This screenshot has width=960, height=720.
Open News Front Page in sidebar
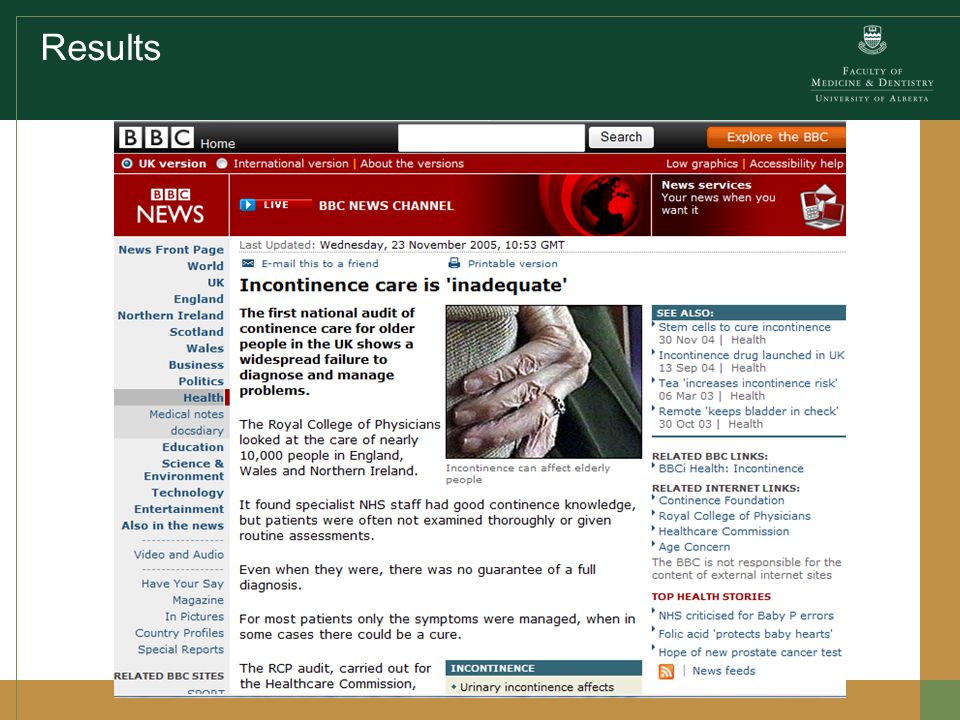(171, 250)
